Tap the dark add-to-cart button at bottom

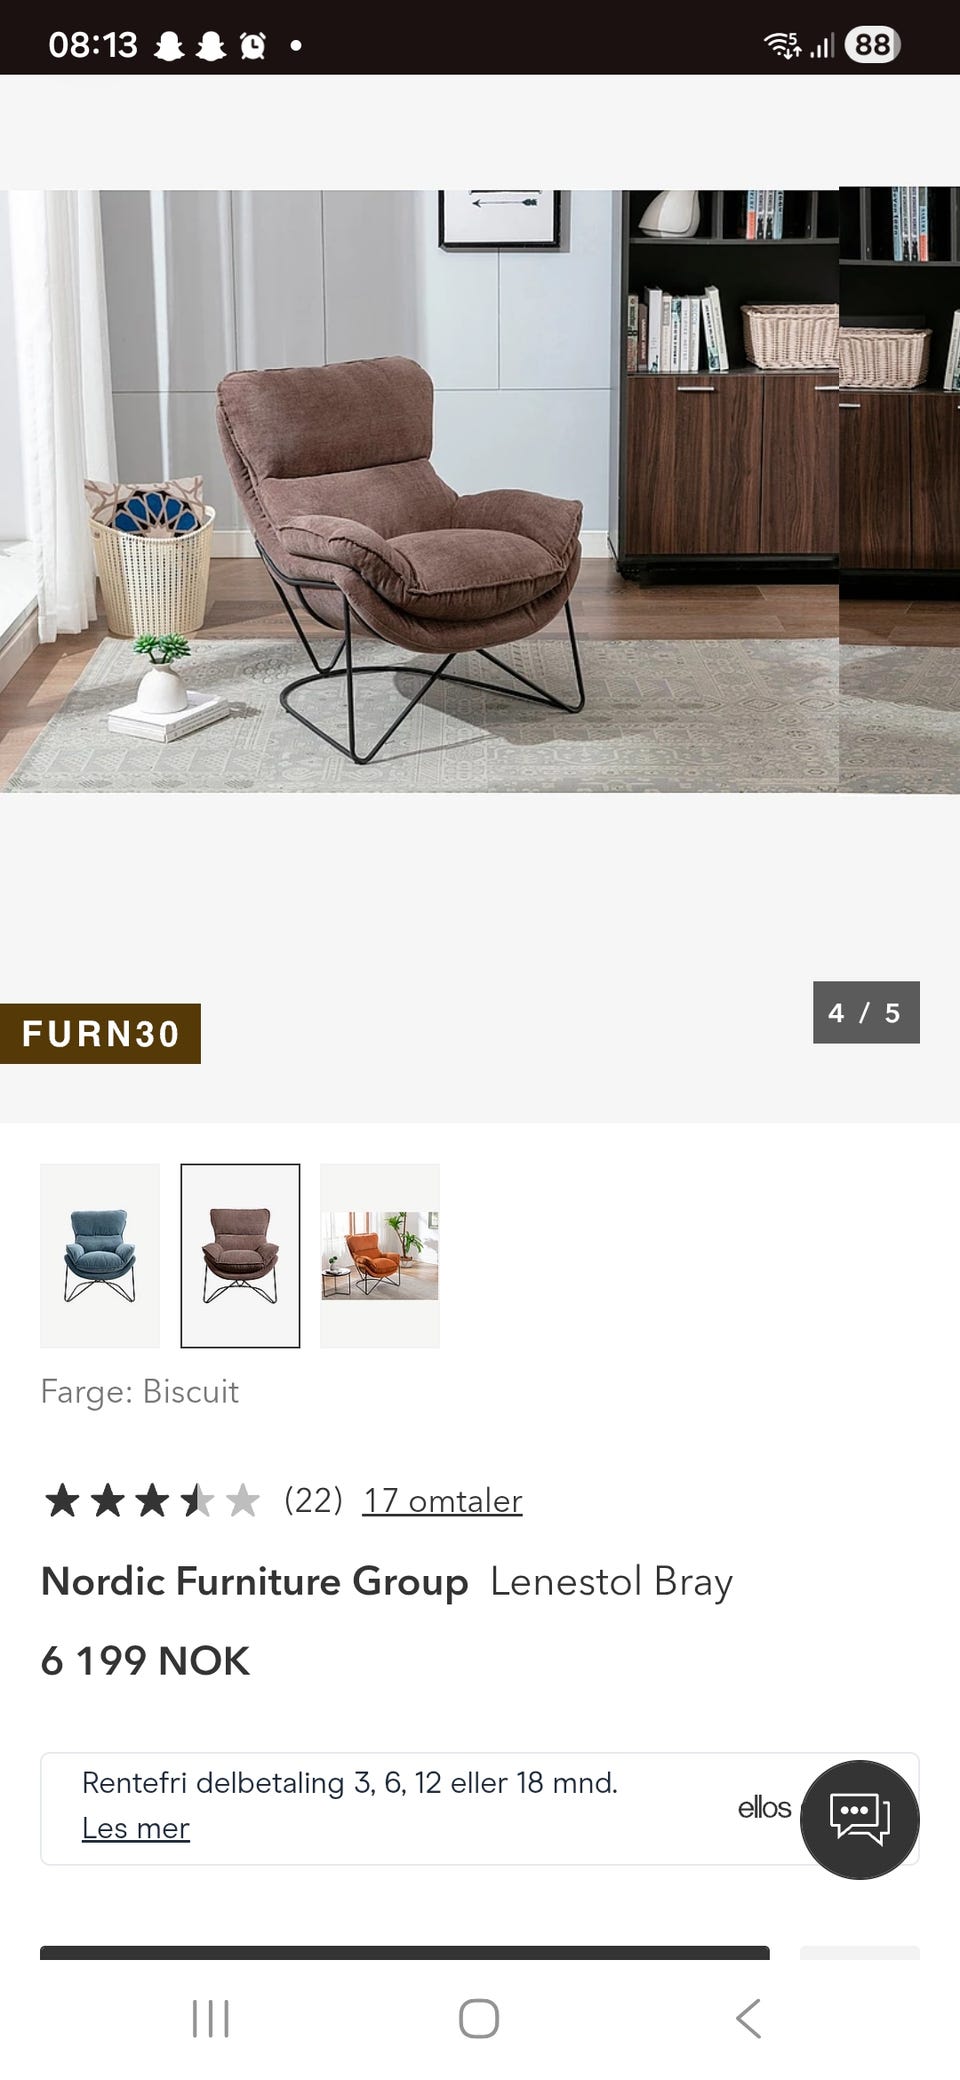[405, 1953]
